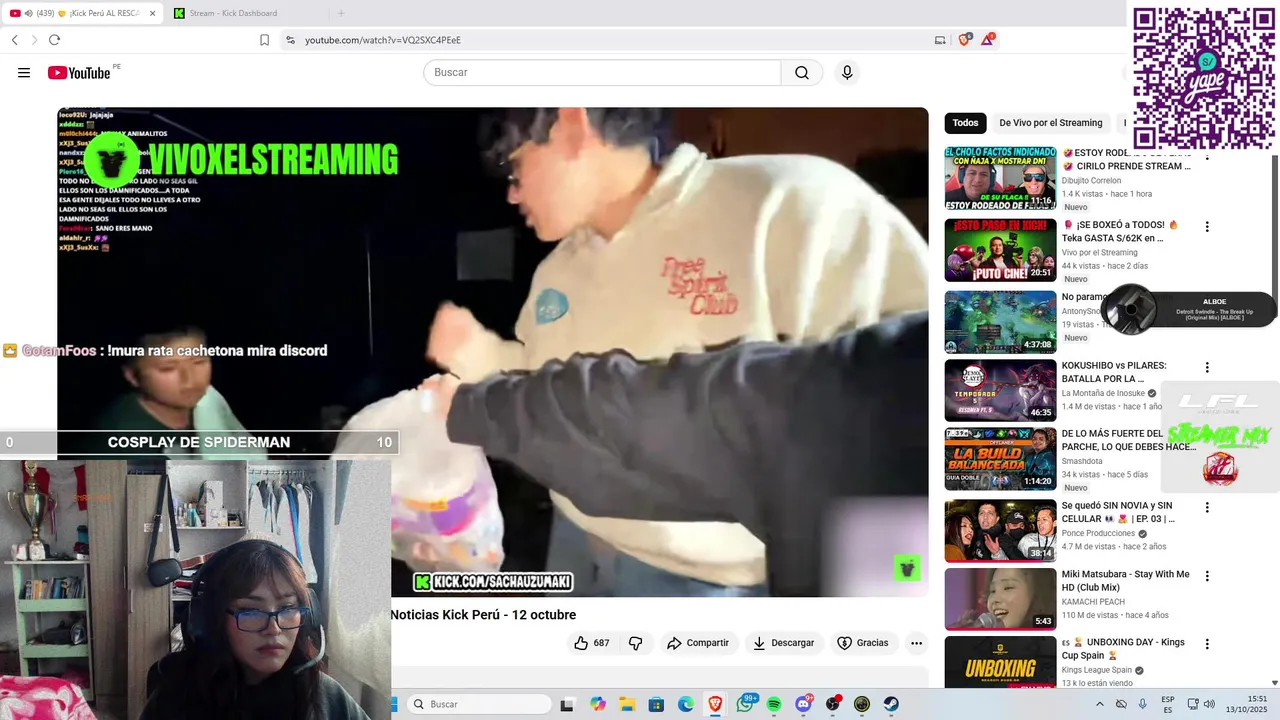This screenshot has width=1280, height=720.
Task: Open LA BUILD BALANCEADA video thumbnail
Action: coord(1000,459)
